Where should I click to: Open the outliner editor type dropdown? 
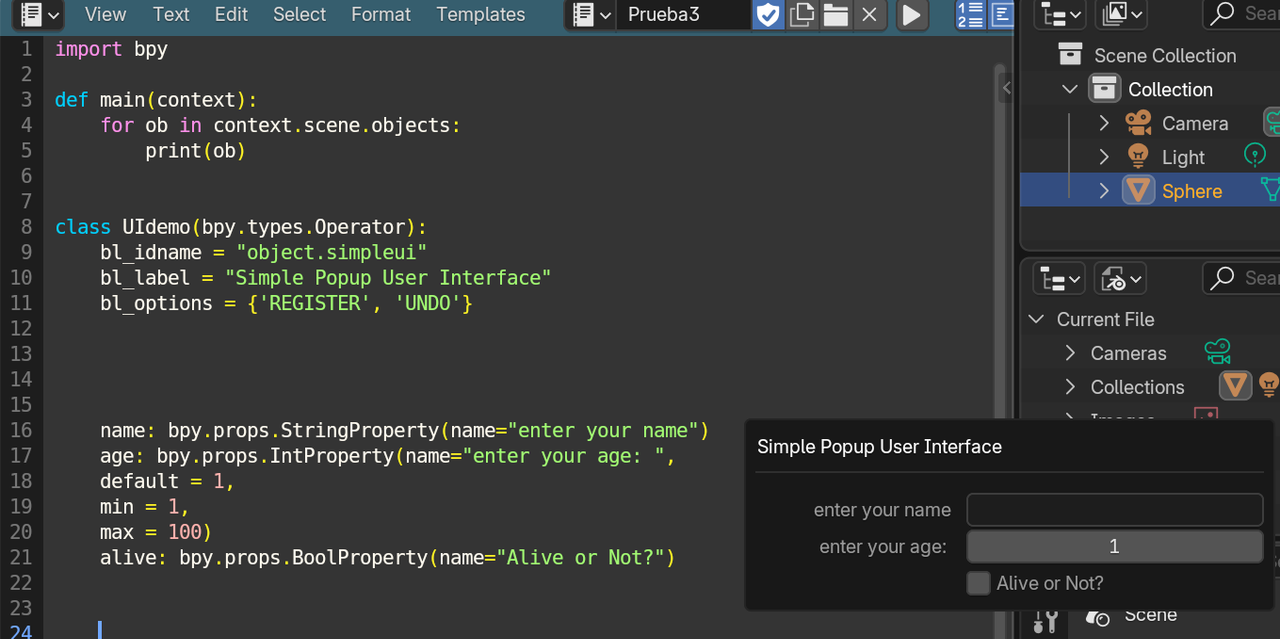[1061, 14]
